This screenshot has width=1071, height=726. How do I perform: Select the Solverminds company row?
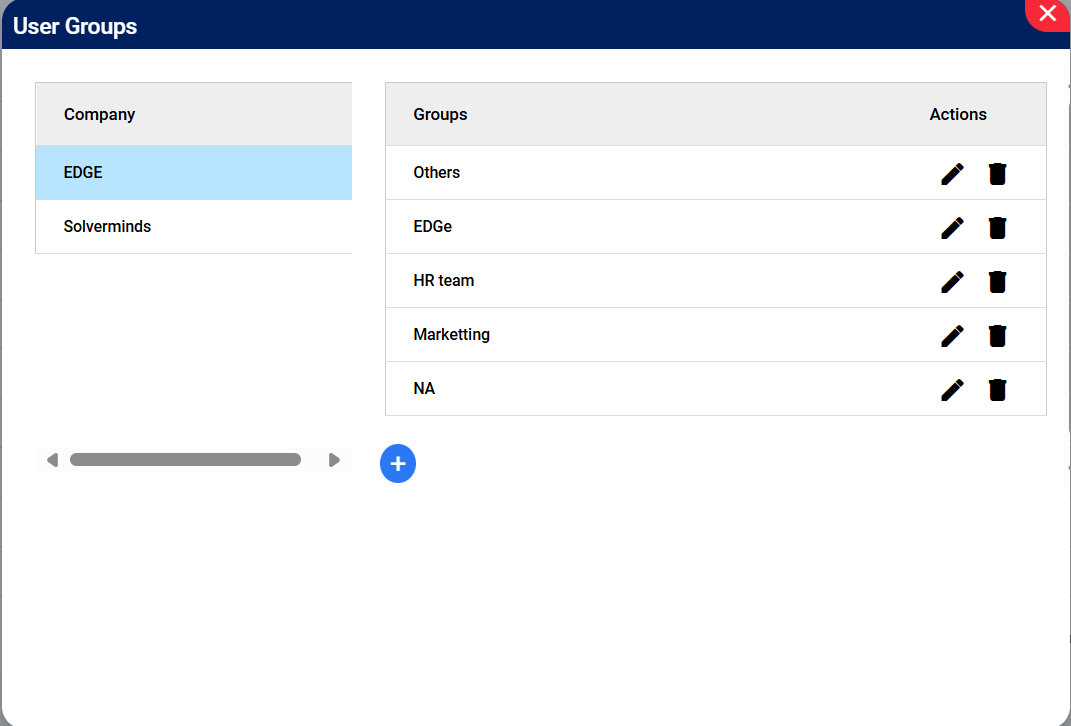(107, 227)
